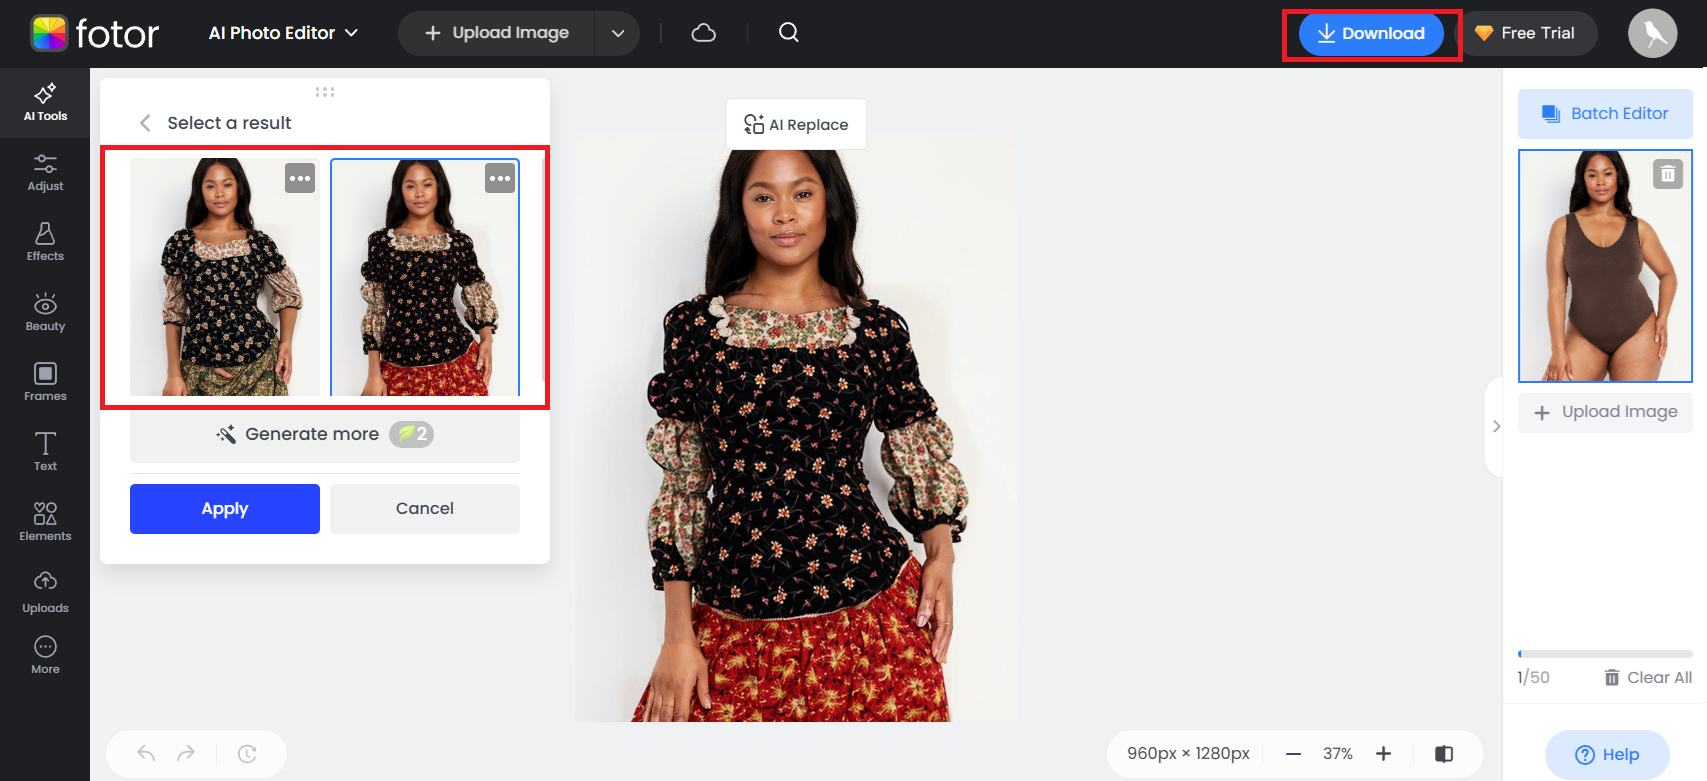Click the 1/50 image count text

coord(1533,677)
